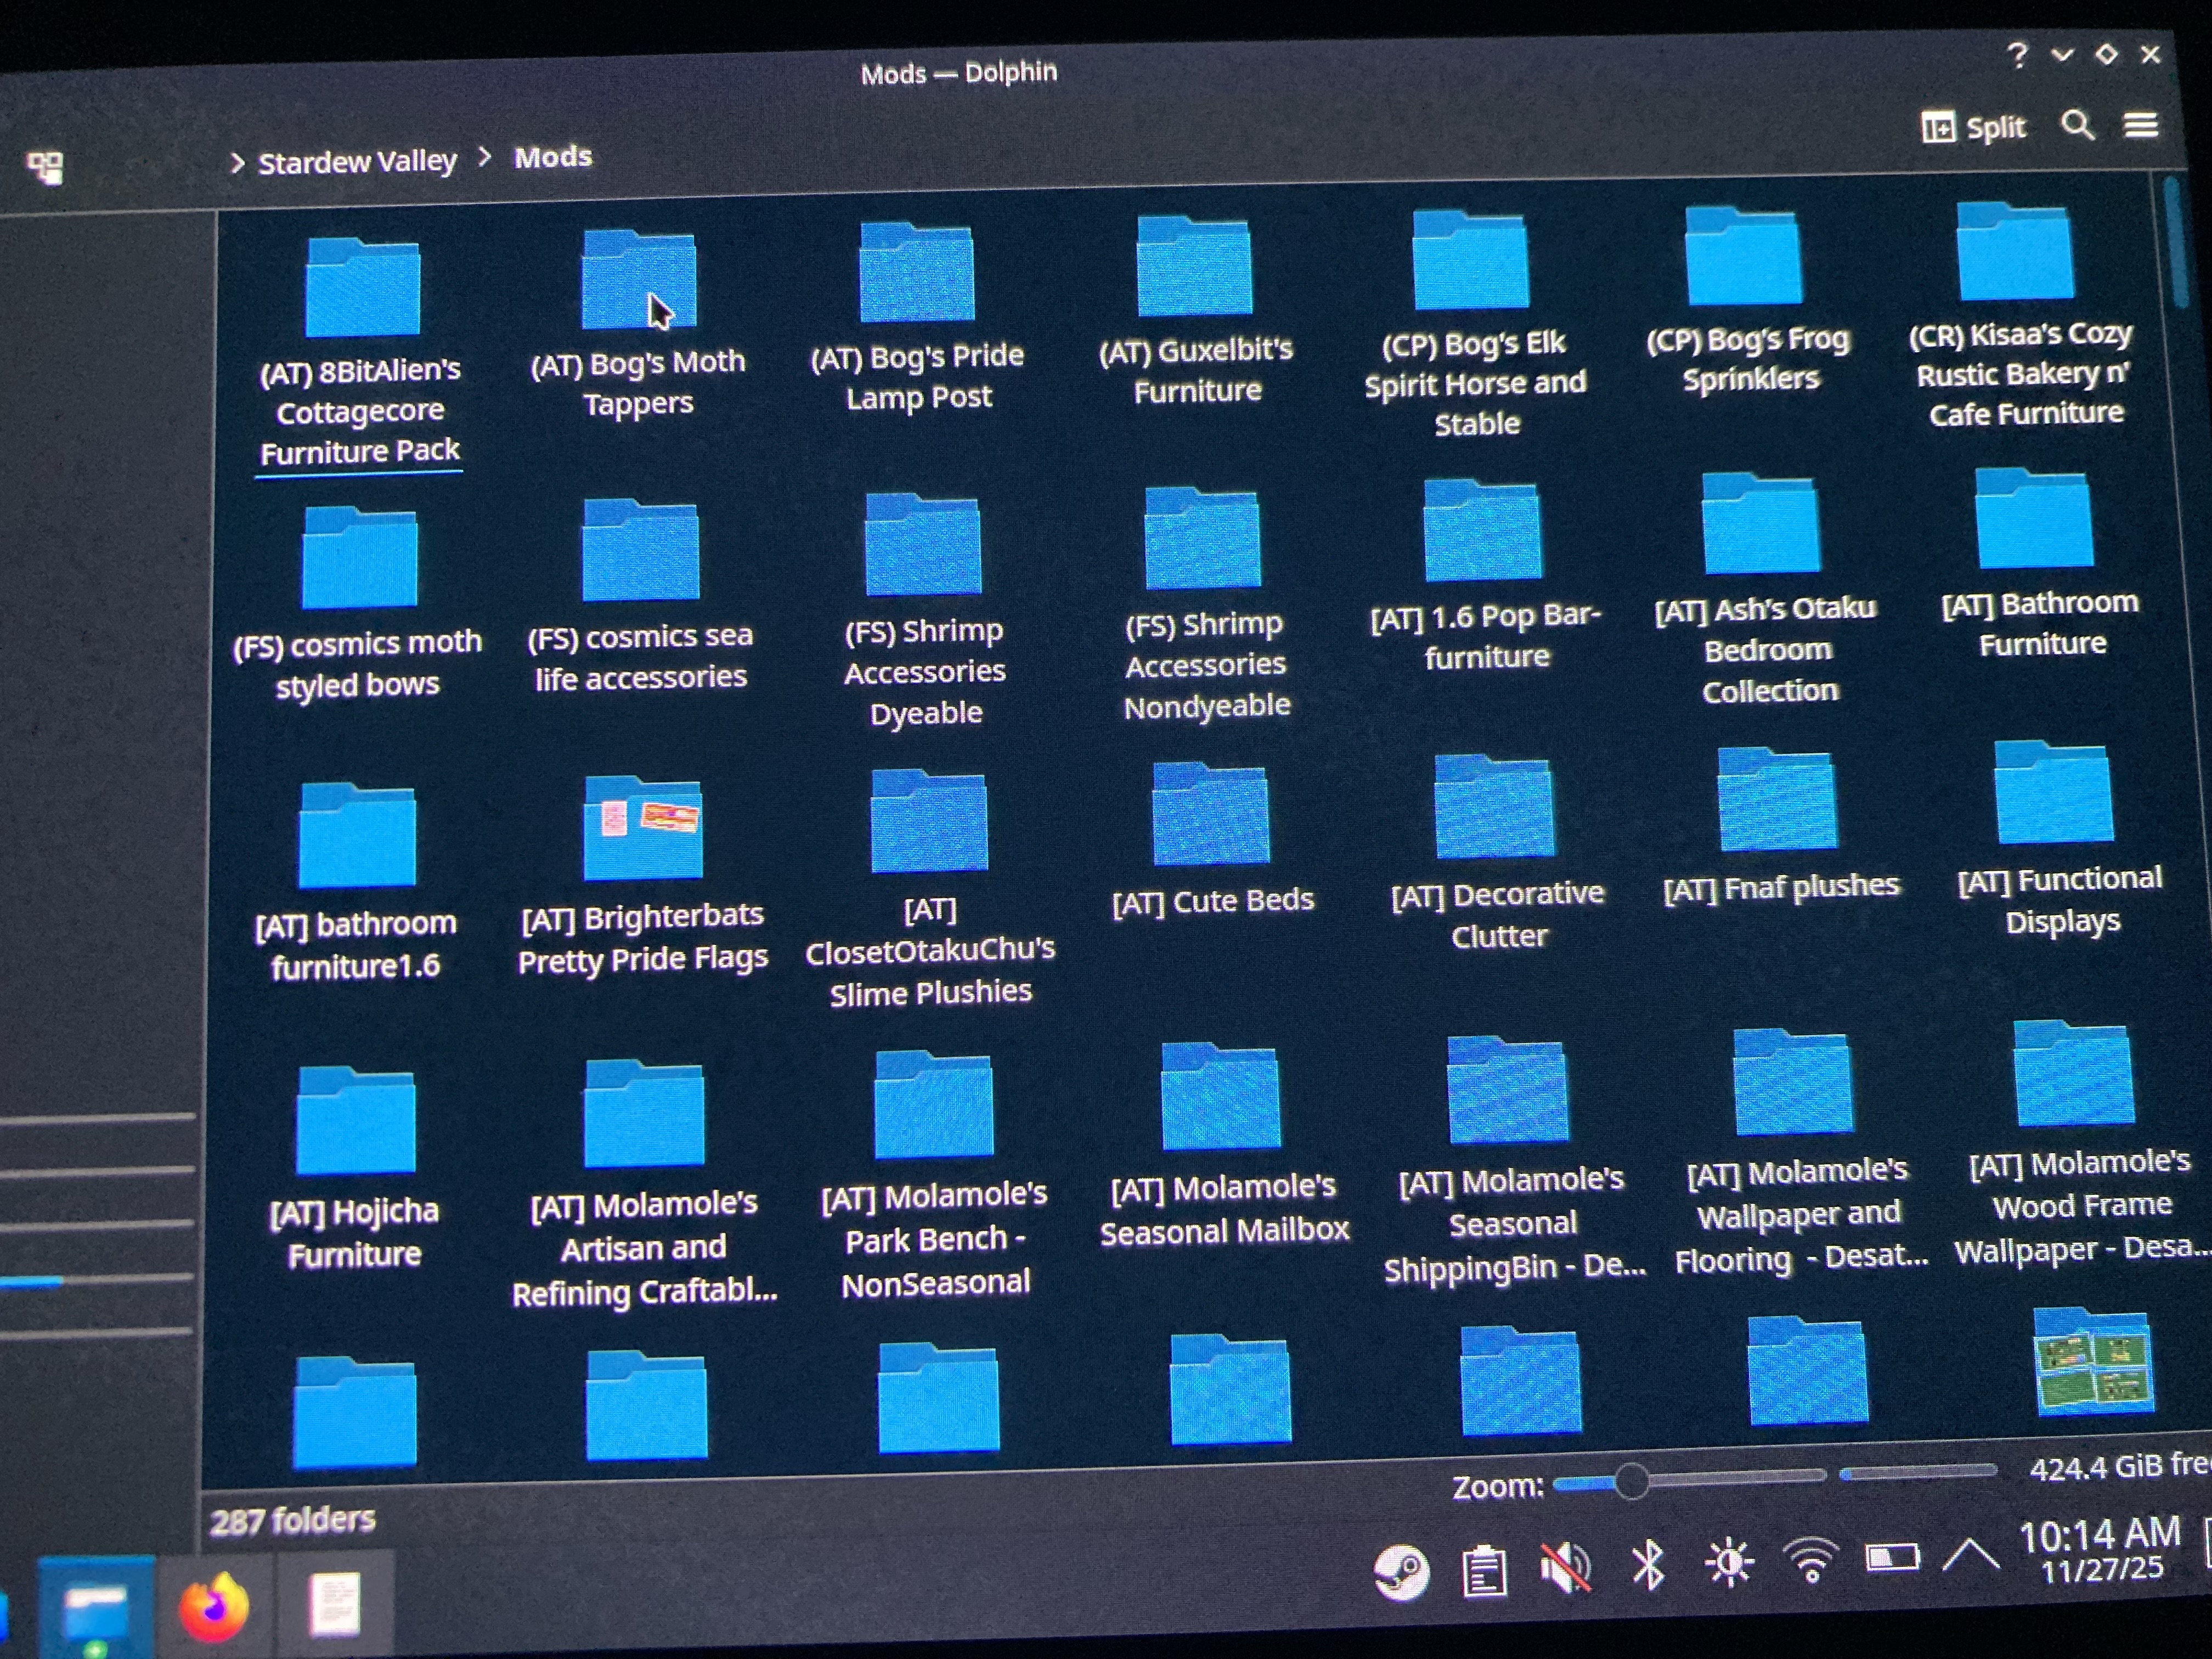Expand hidden system tray icons arrow
2212x1659 pixels.
1970,1555
